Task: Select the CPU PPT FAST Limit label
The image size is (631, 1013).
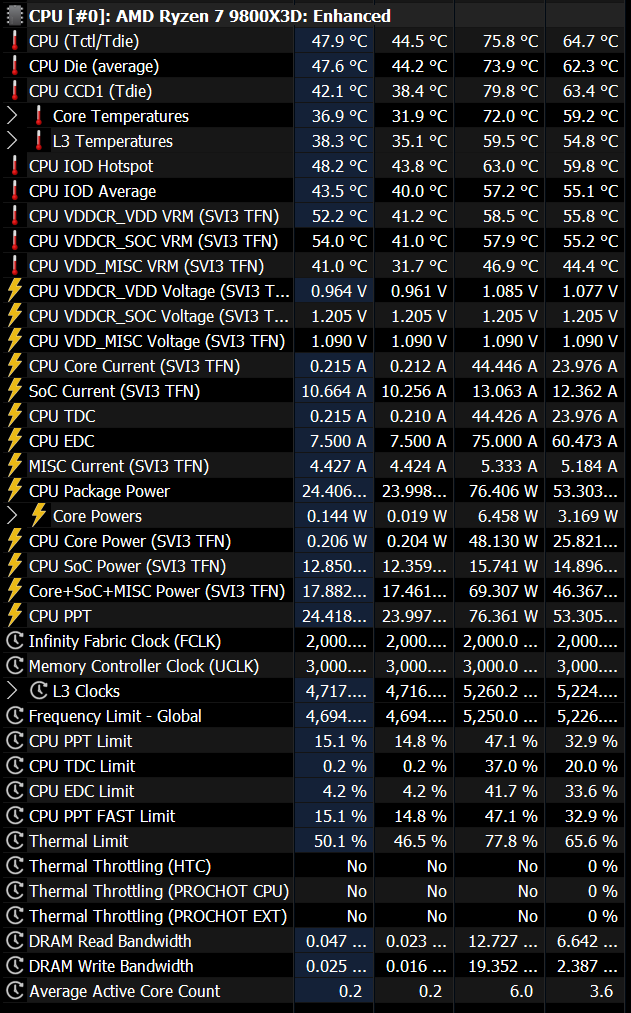Action: 102,816
